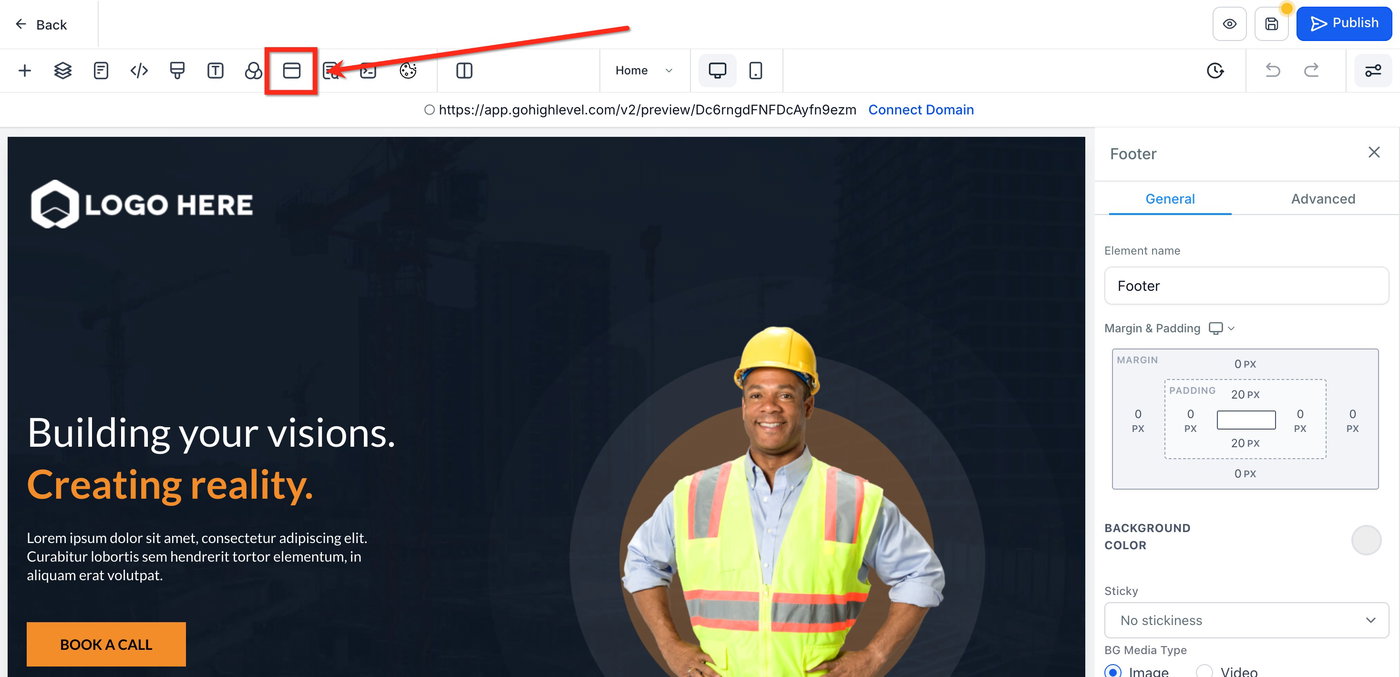Screen dimensions: 1400x677
Task: Click the 'Footer' panel title
Action: tap(1133, 154)
